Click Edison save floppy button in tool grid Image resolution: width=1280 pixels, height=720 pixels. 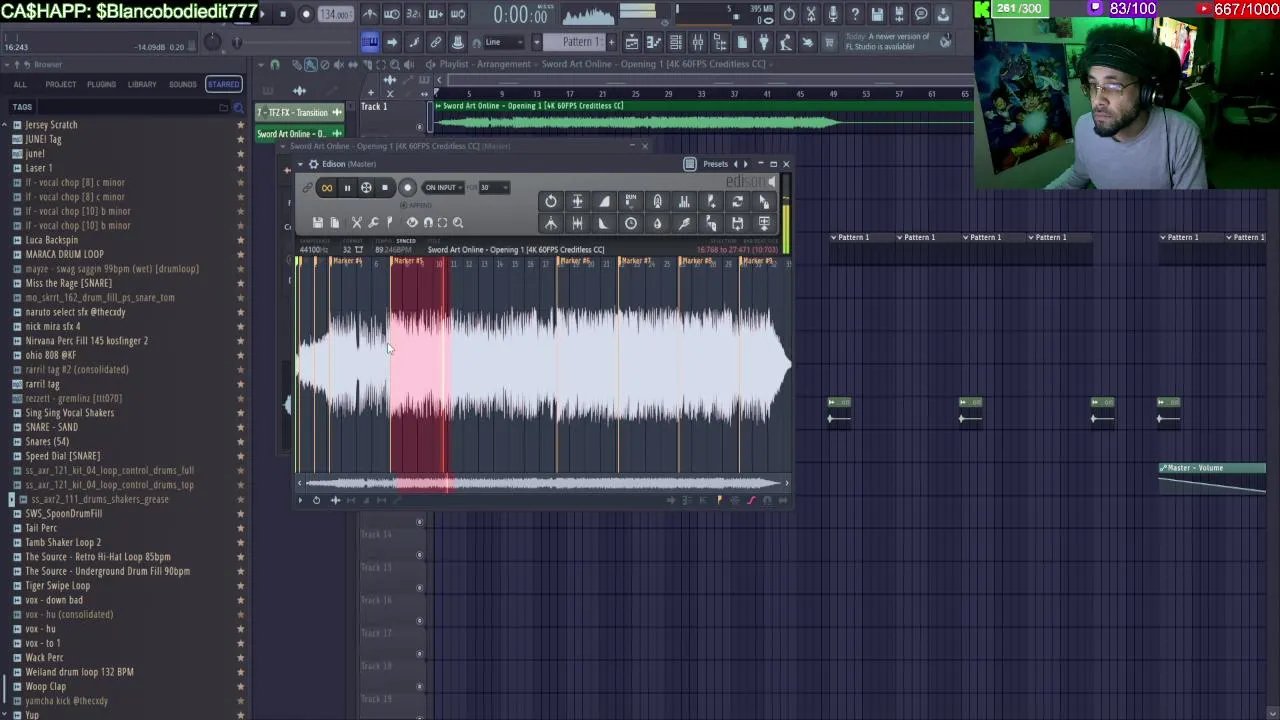(x=738, y=223)
